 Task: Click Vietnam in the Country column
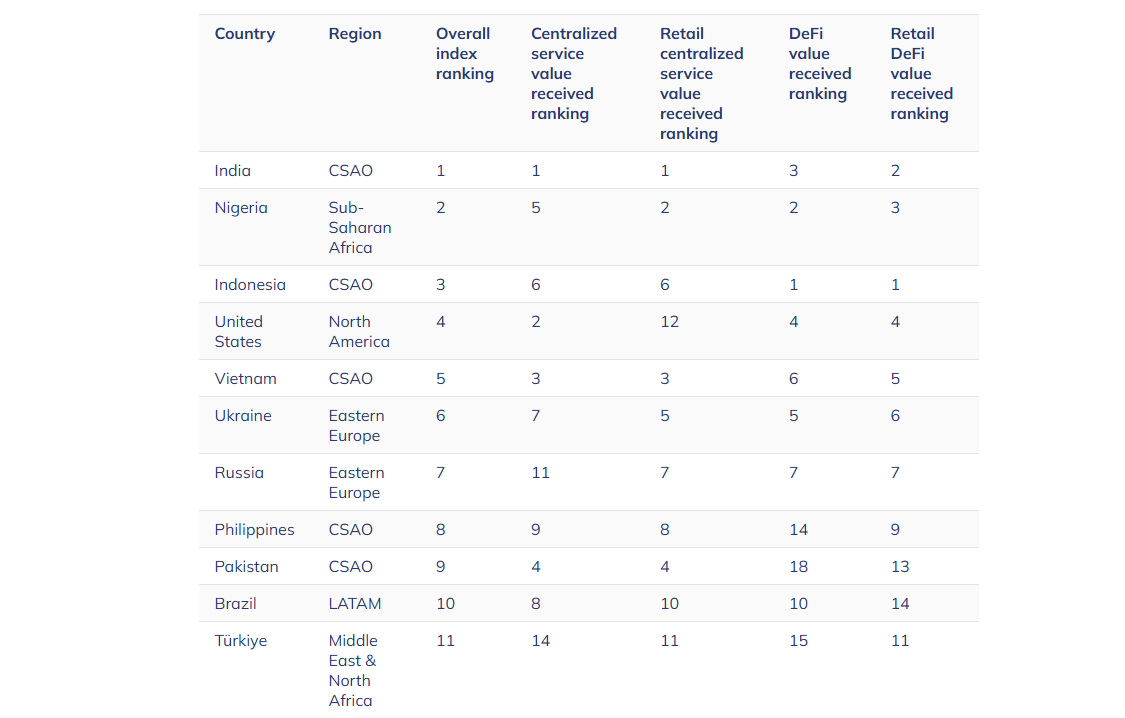point(245,379)
